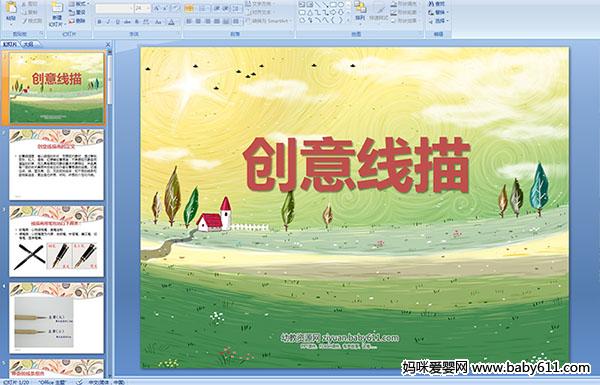The width and height of the screenshot is (600, 385).
Task: Switch to the 幻灯片 pane tab
Action: pyautogui.click(x=10, y=44)
